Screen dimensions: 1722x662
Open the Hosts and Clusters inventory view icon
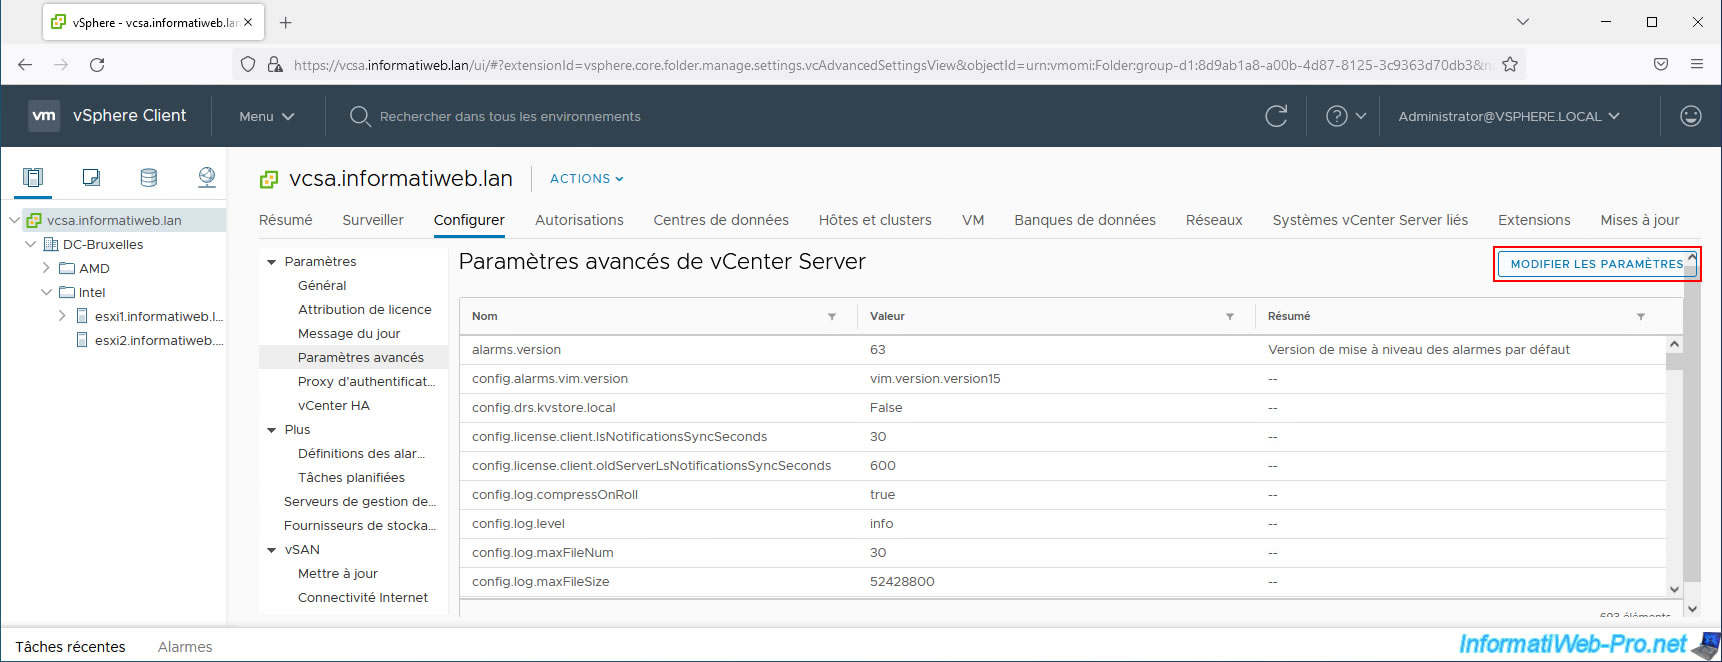(x=33, y=178)
